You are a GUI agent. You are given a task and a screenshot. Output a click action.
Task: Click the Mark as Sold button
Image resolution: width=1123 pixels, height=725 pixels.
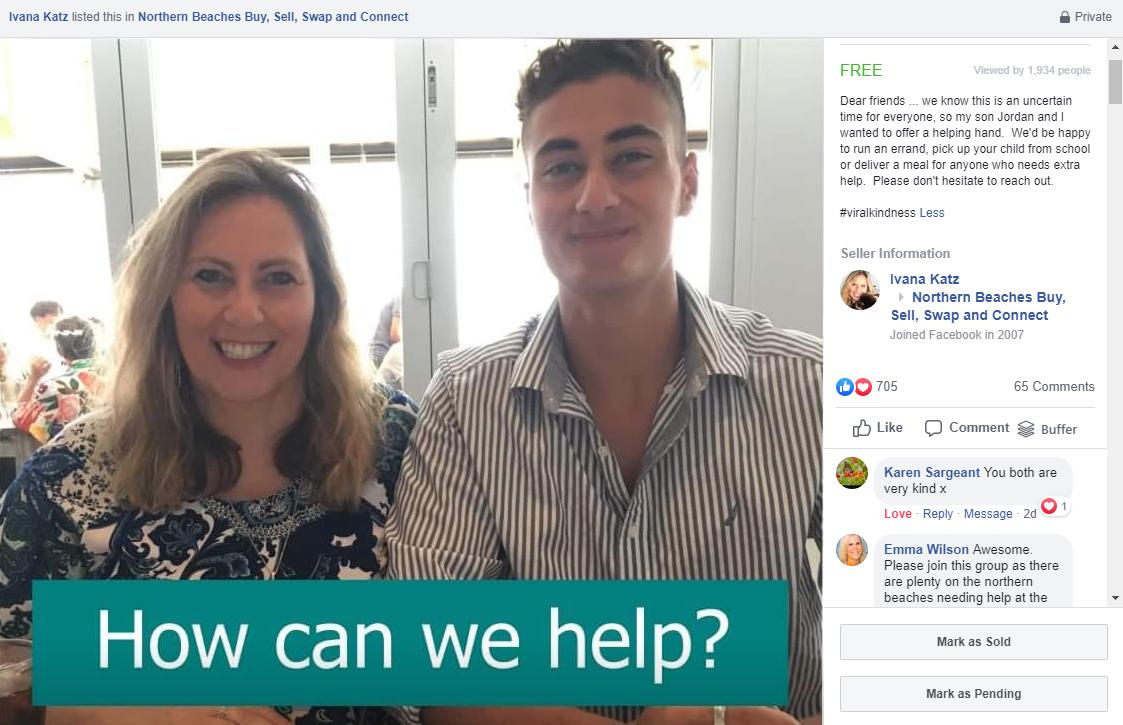coord(974,642)
